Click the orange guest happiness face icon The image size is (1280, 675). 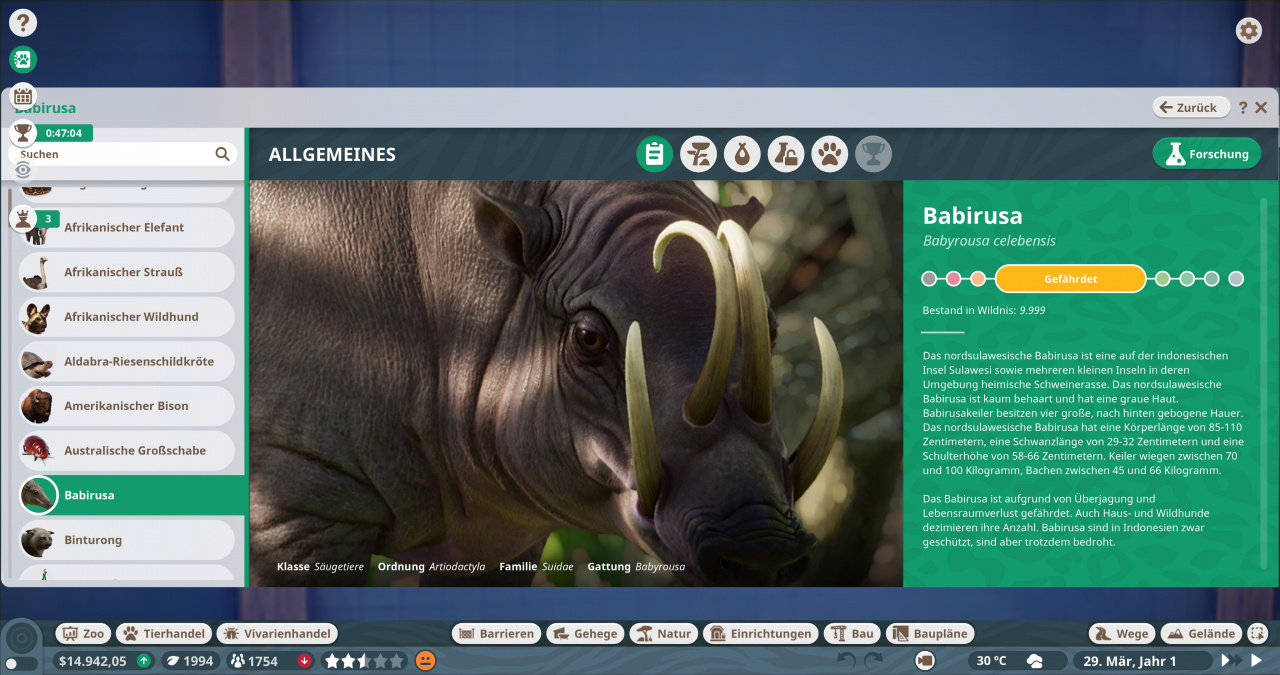click(x=426, y=661)
